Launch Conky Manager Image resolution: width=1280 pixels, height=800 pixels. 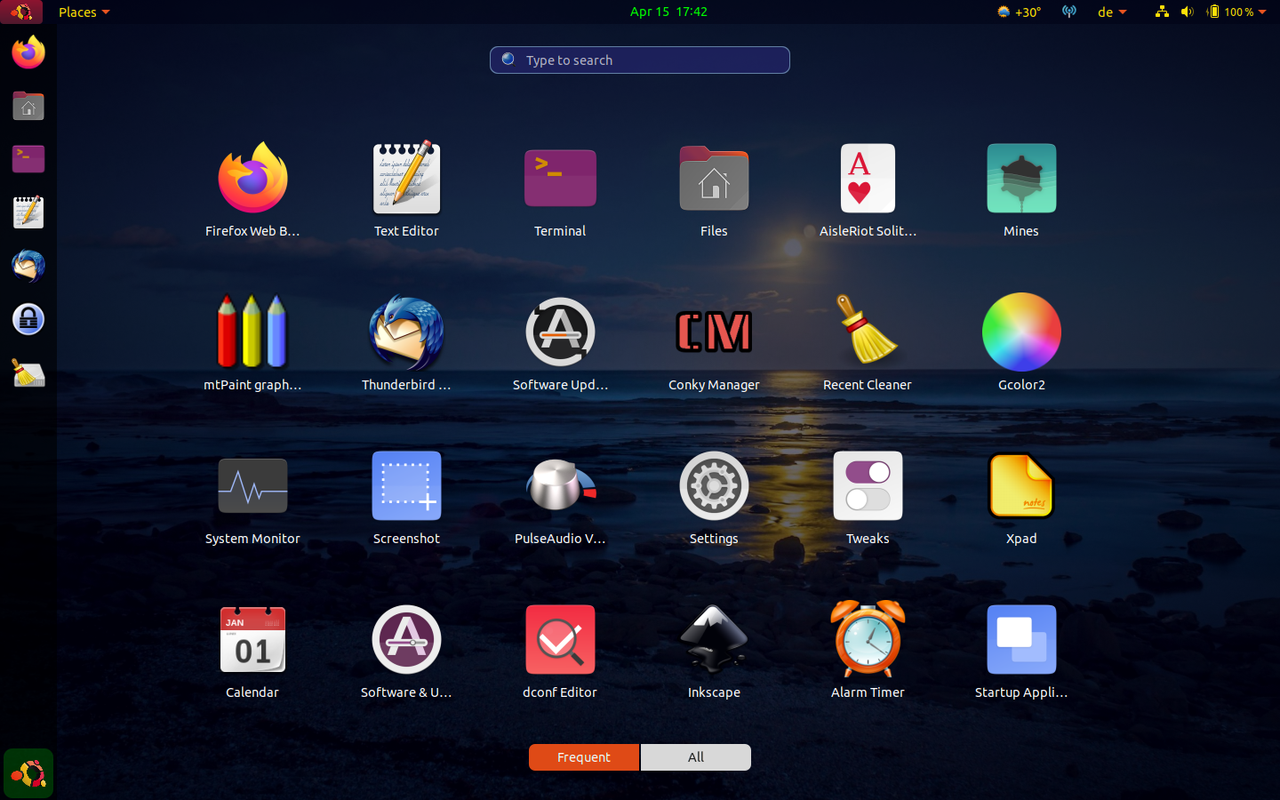tap(713, 332)
